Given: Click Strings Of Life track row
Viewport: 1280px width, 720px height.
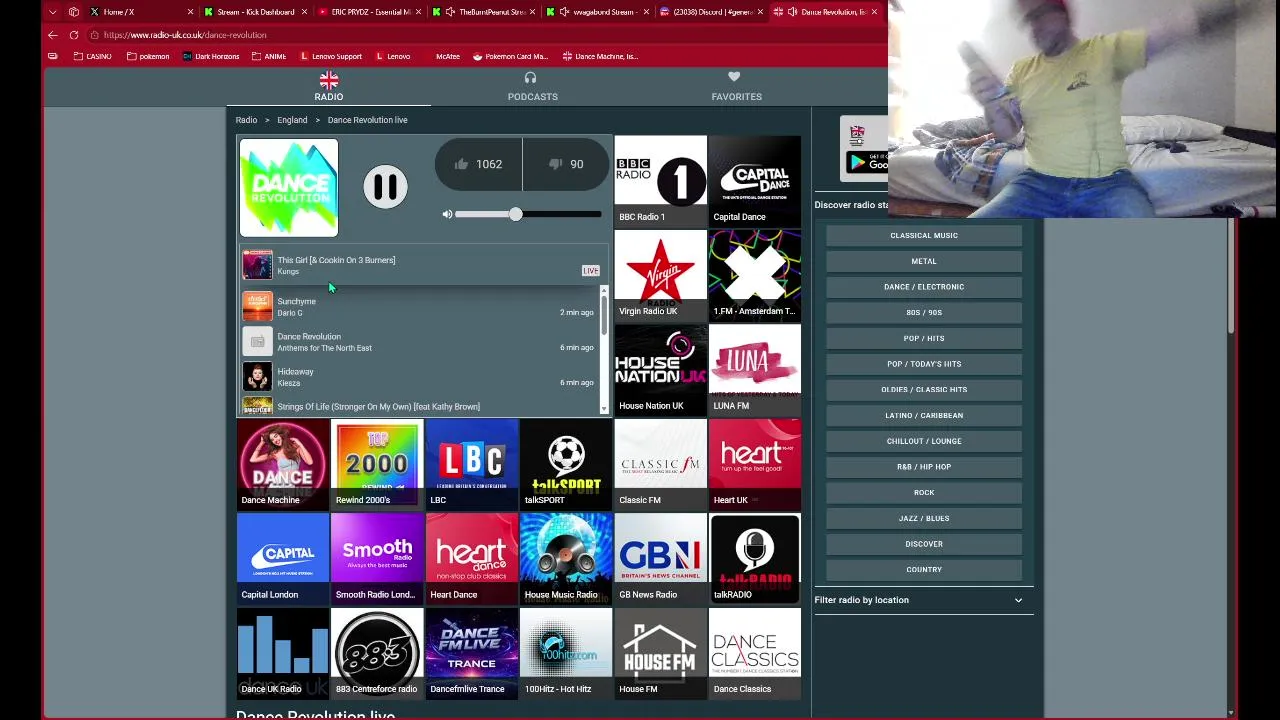Looking at the screenshot, I should pyautogui.click(x=419, y=406).
